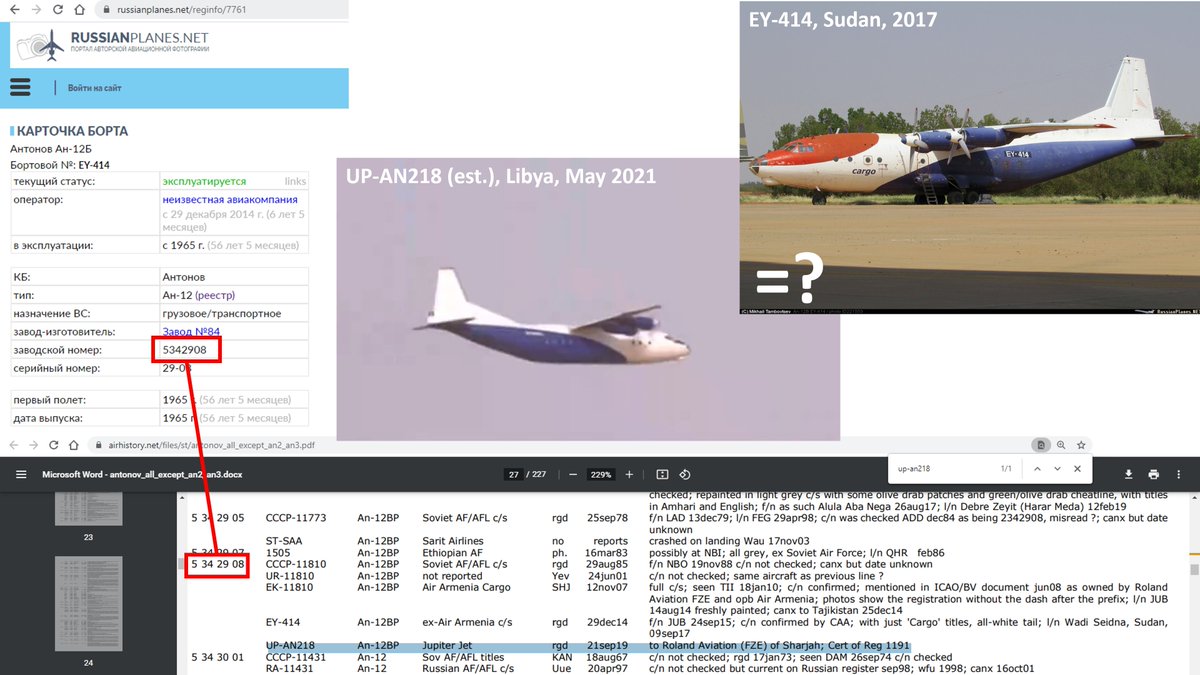Click the 229% zoom level field
The width and height of the screenshot is (1200, 675).
pyautogui.click(x=601, y=474)
